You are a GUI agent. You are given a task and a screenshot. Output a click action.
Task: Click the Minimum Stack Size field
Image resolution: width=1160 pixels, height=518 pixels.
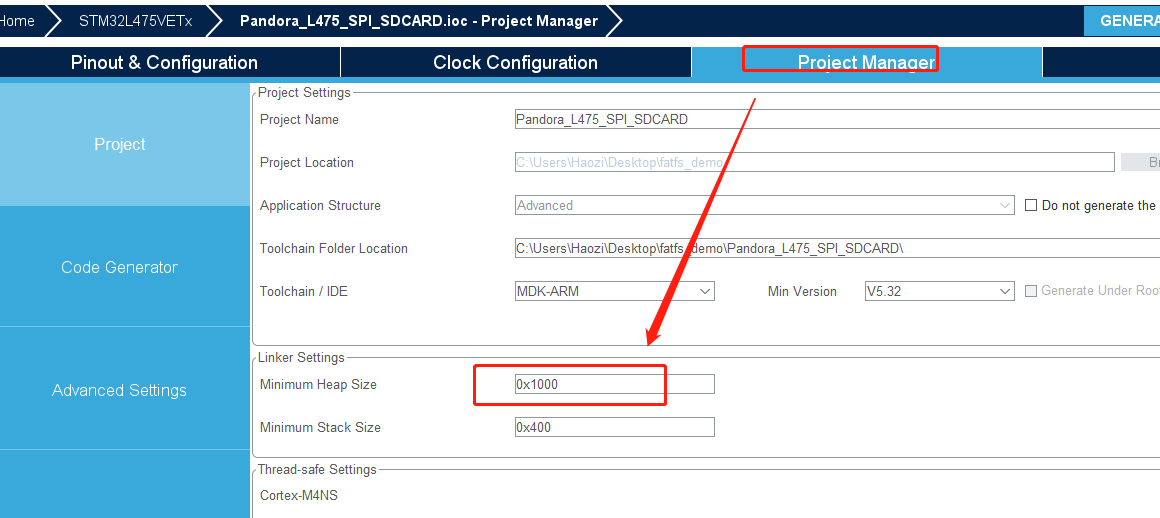615,427
